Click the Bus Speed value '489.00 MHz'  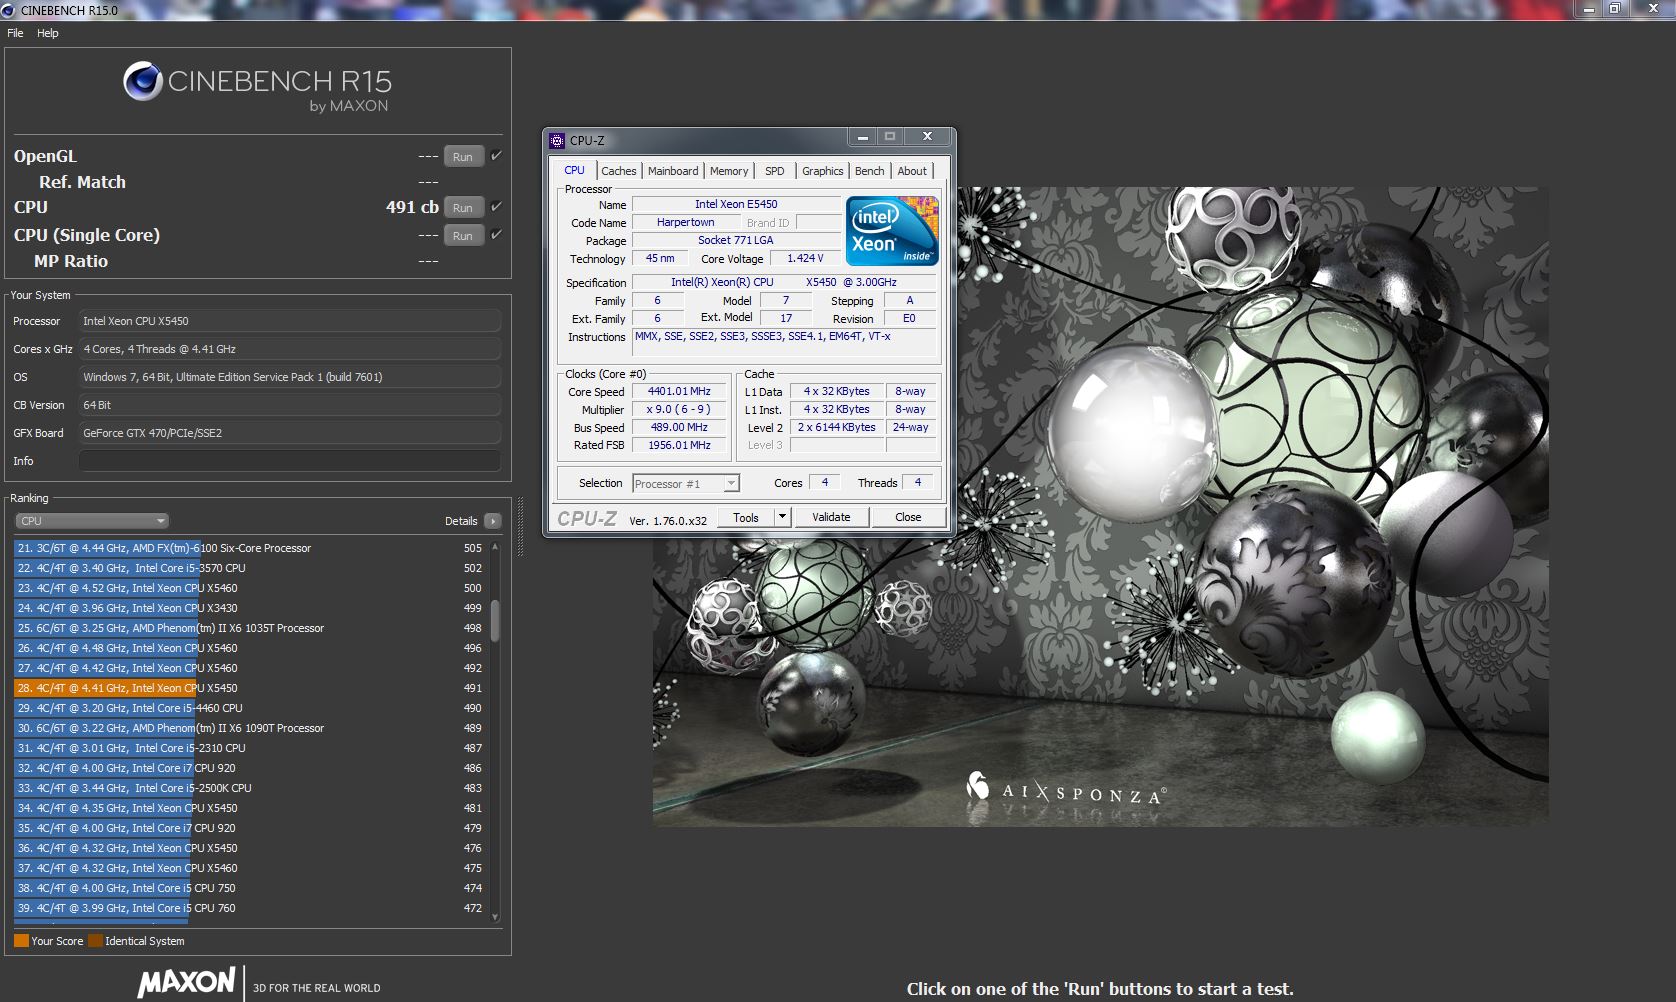tap(679, 427)
